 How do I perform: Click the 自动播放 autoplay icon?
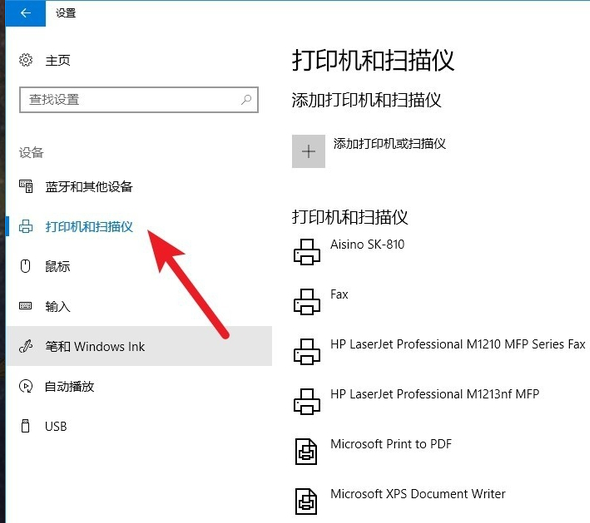(x=26, y=386)
